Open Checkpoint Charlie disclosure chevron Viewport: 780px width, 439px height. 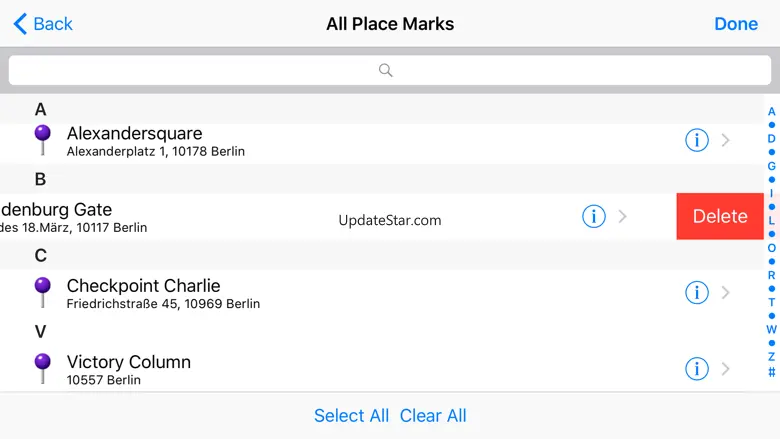[x=726, y=293]
